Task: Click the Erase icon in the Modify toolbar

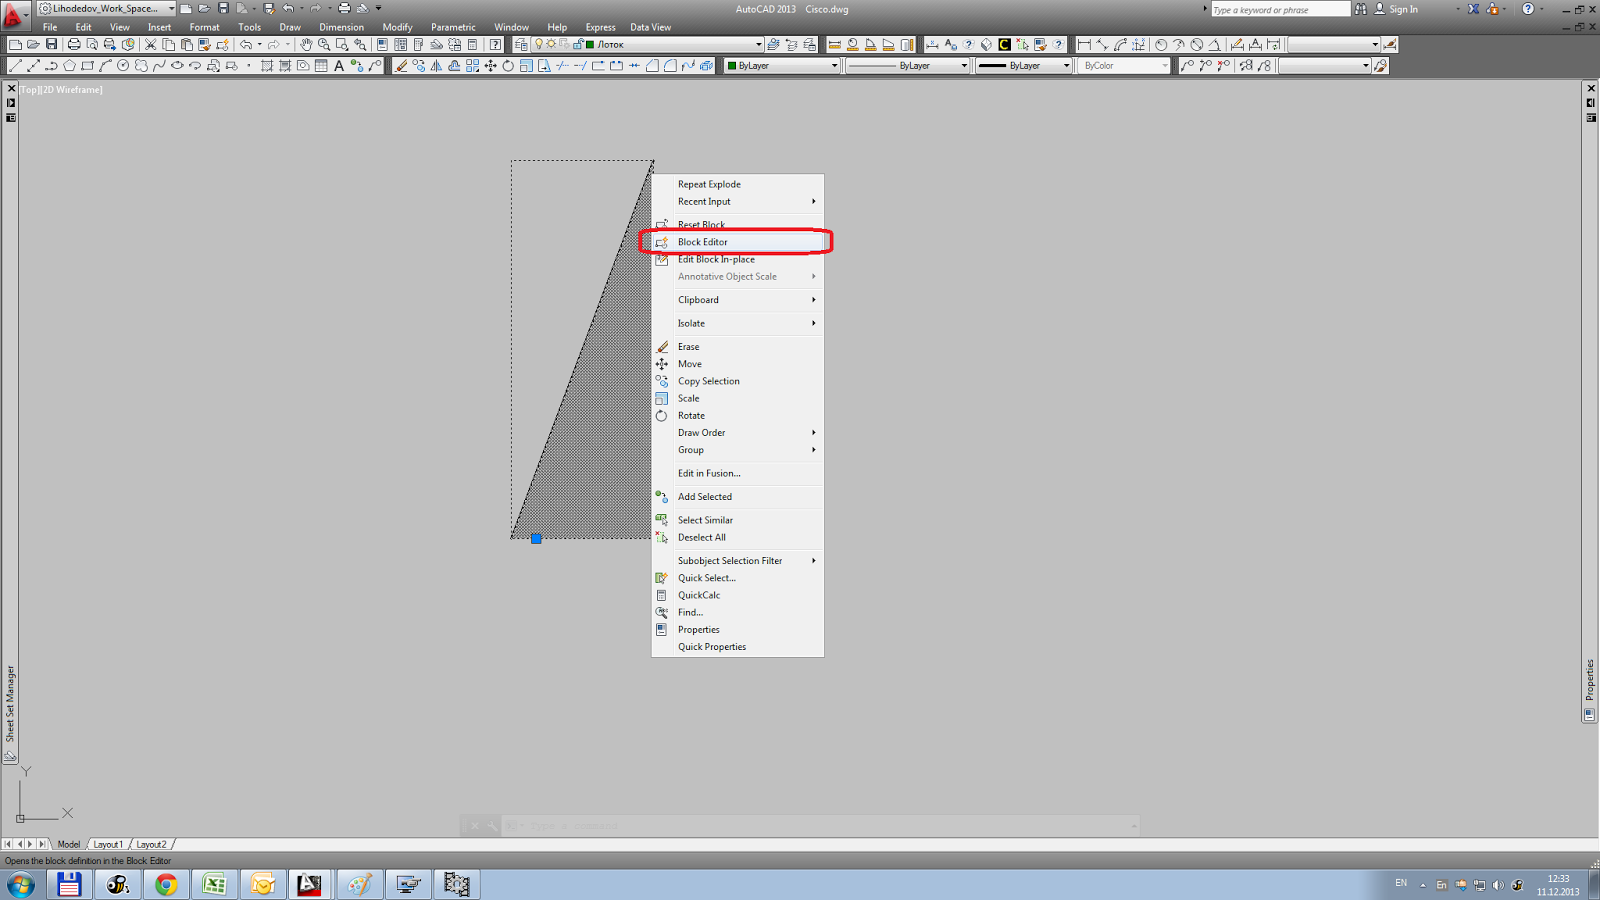Action: pos(401,65)
